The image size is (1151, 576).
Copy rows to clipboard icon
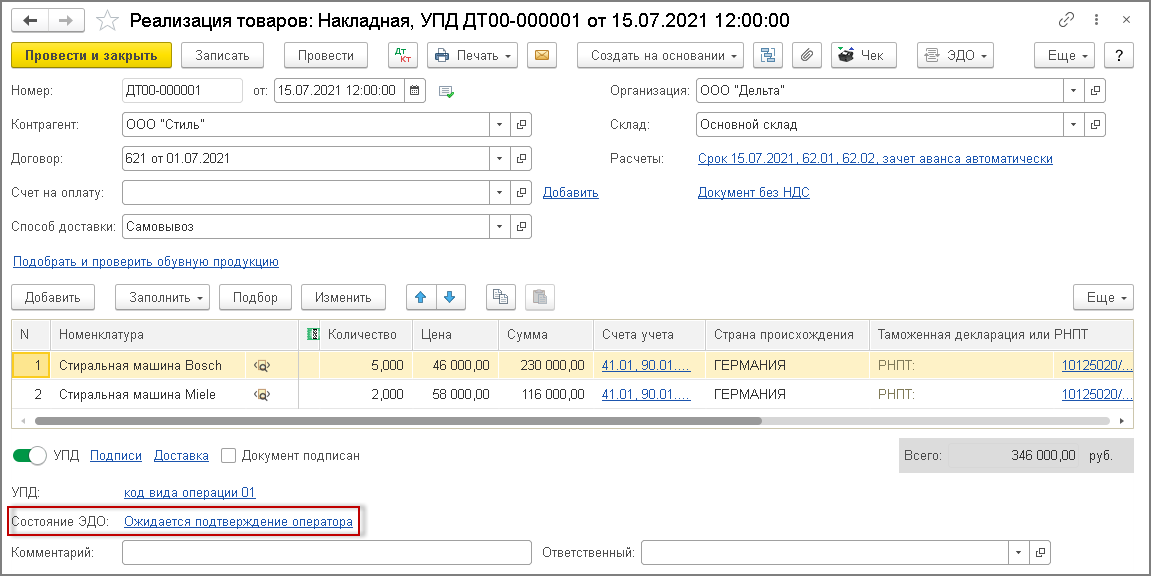[x=501, y=297]
